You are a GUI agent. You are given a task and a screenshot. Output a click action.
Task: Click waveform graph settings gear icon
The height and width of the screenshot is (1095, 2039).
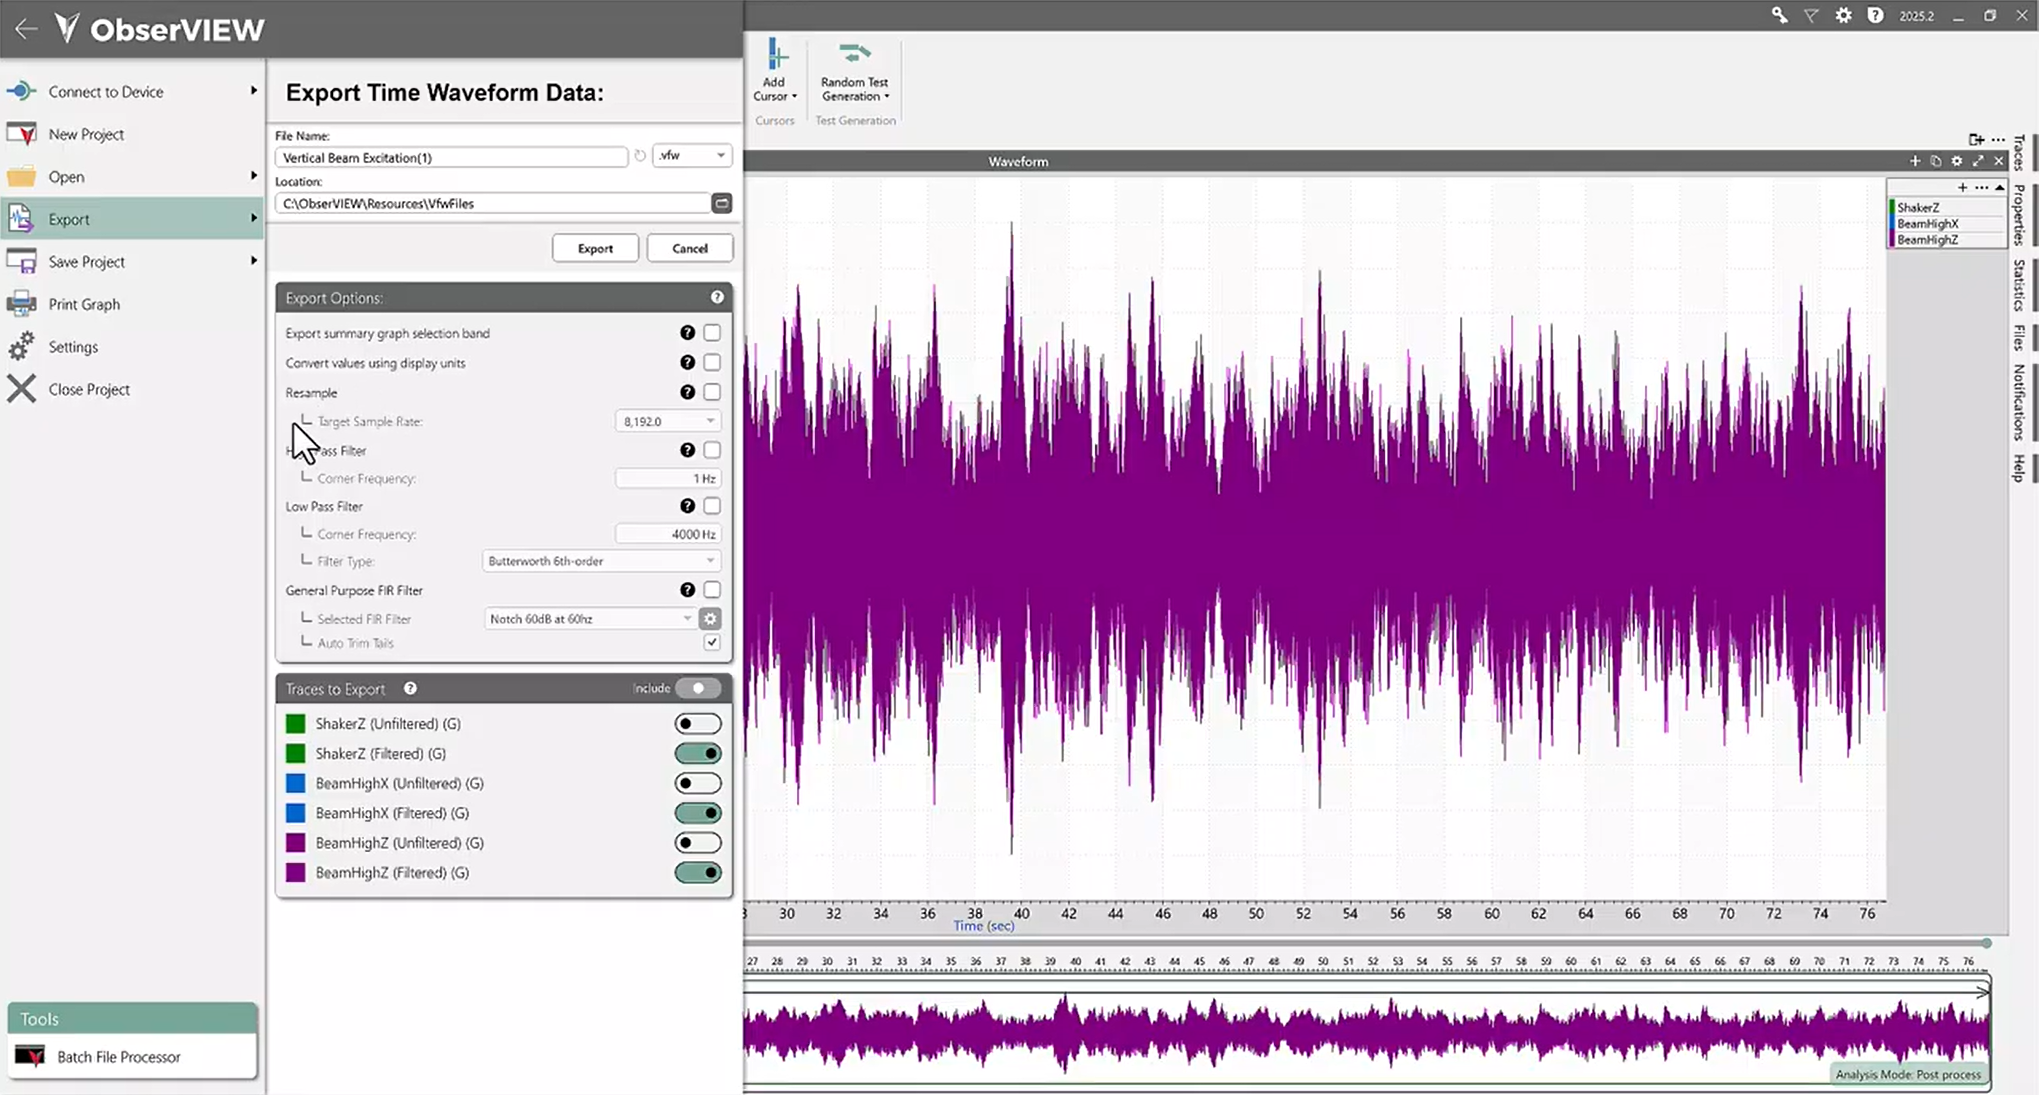[1957, 161]
